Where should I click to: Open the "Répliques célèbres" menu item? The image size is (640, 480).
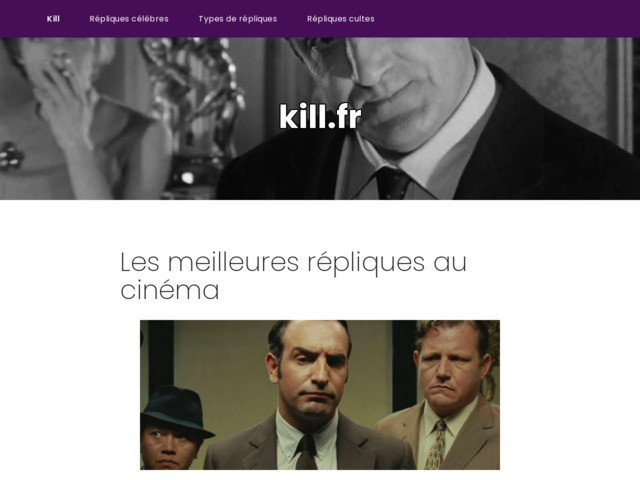pos(129,19)
